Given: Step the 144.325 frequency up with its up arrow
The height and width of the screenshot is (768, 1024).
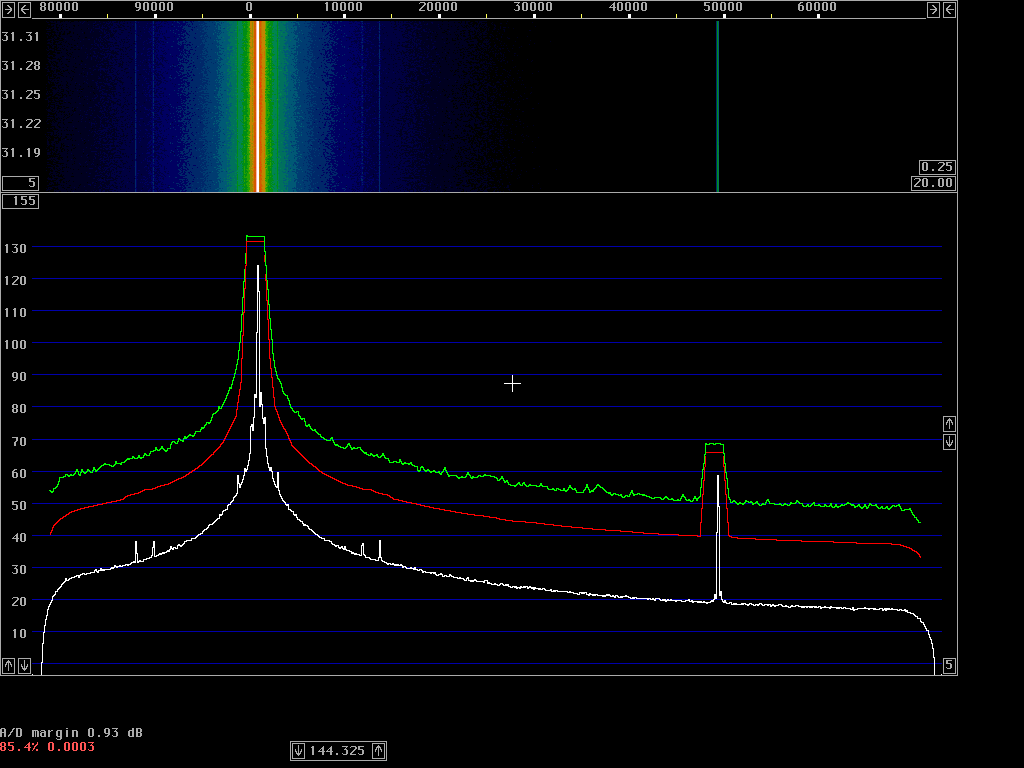Looking at the screenshot, I should tap(379, 751).
